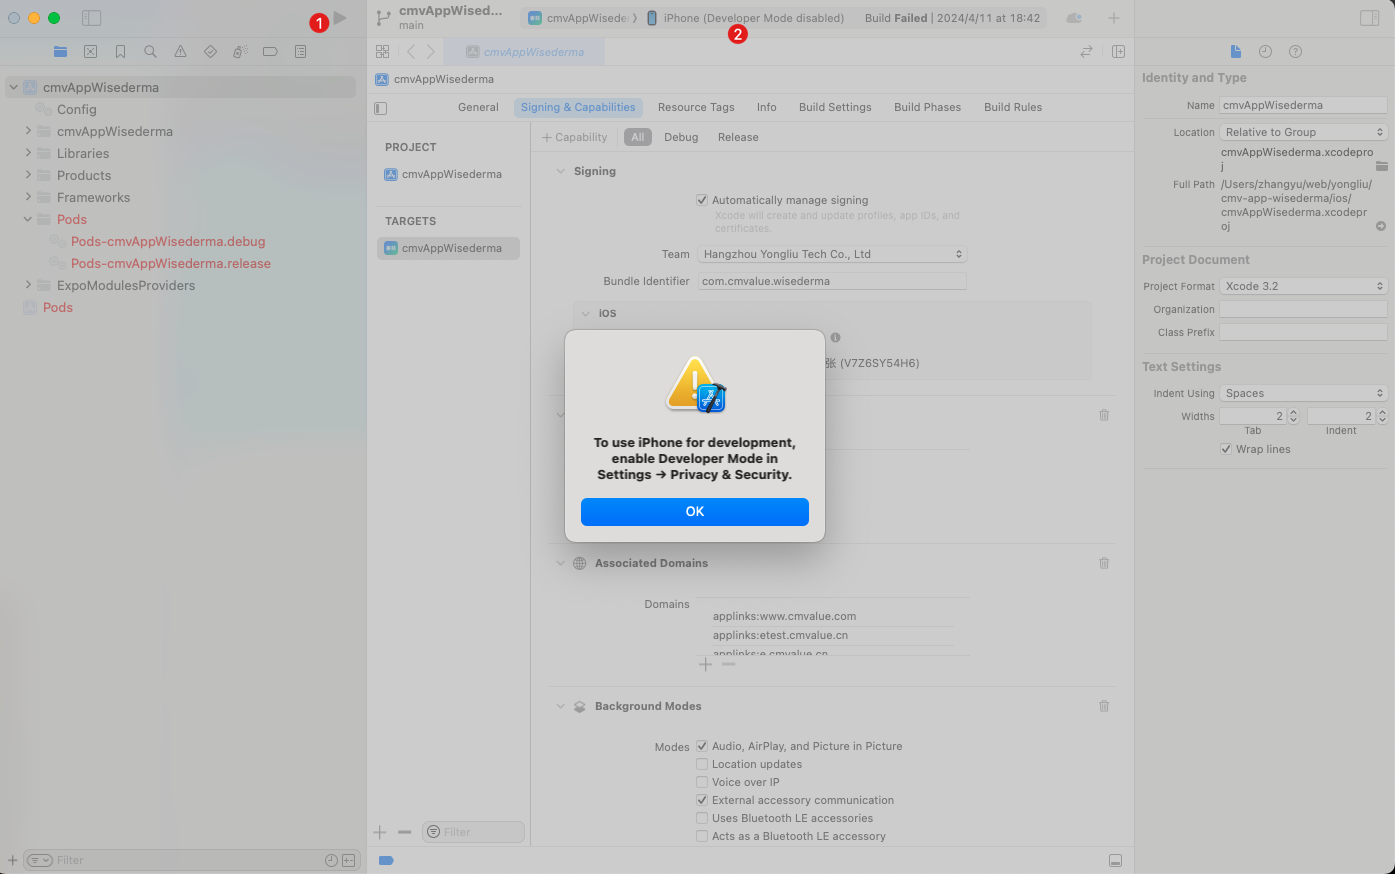Click the Tab width stepper
Image resolution: width=1395 pixels, height=874 pixels.
click(x=1293, y=416)
